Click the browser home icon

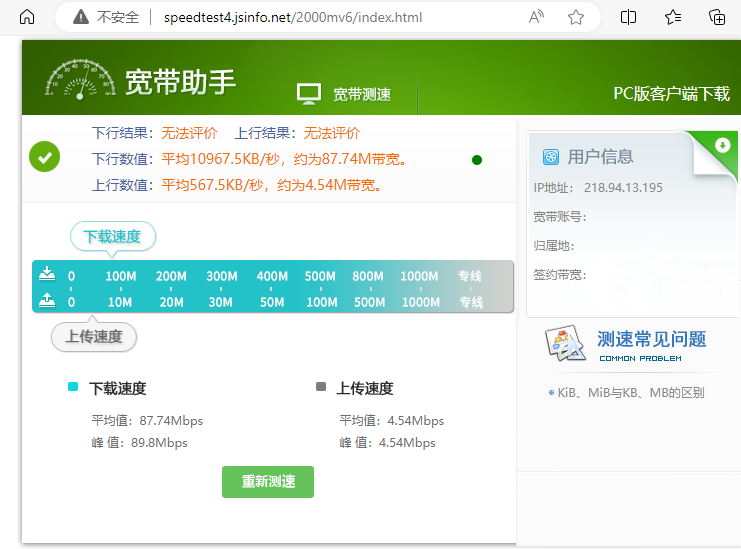click(27, 17)
